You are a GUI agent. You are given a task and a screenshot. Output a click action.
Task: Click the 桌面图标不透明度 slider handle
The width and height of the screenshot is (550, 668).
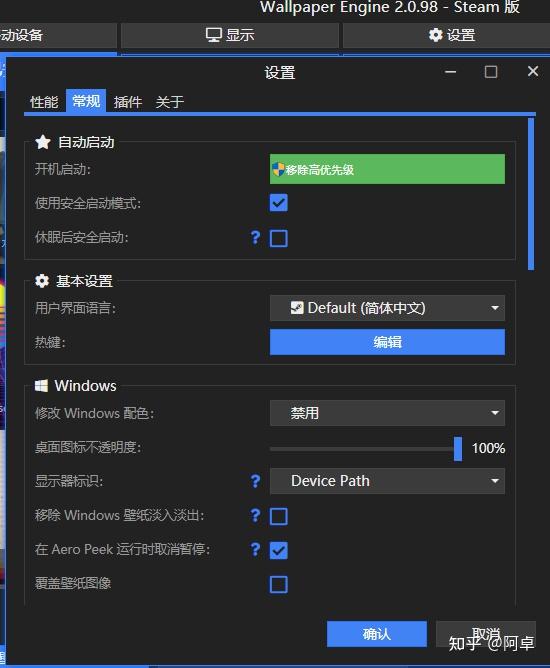coord(458,449)
